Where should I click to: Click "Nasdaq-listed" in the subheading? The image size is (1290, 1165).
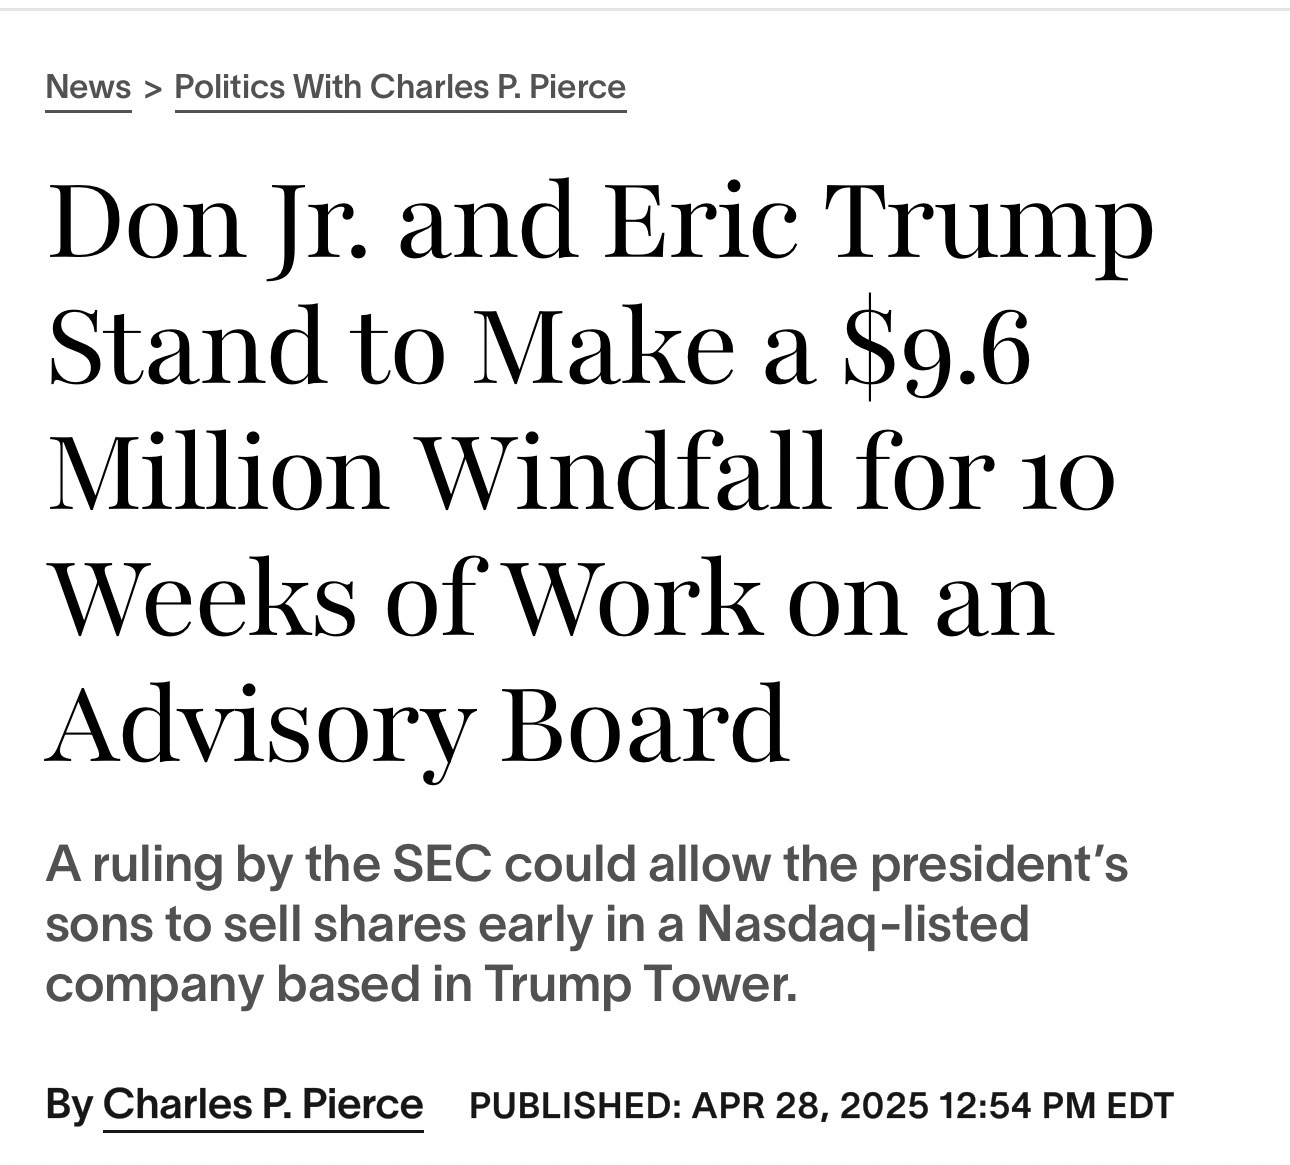[x=862, y=924]
